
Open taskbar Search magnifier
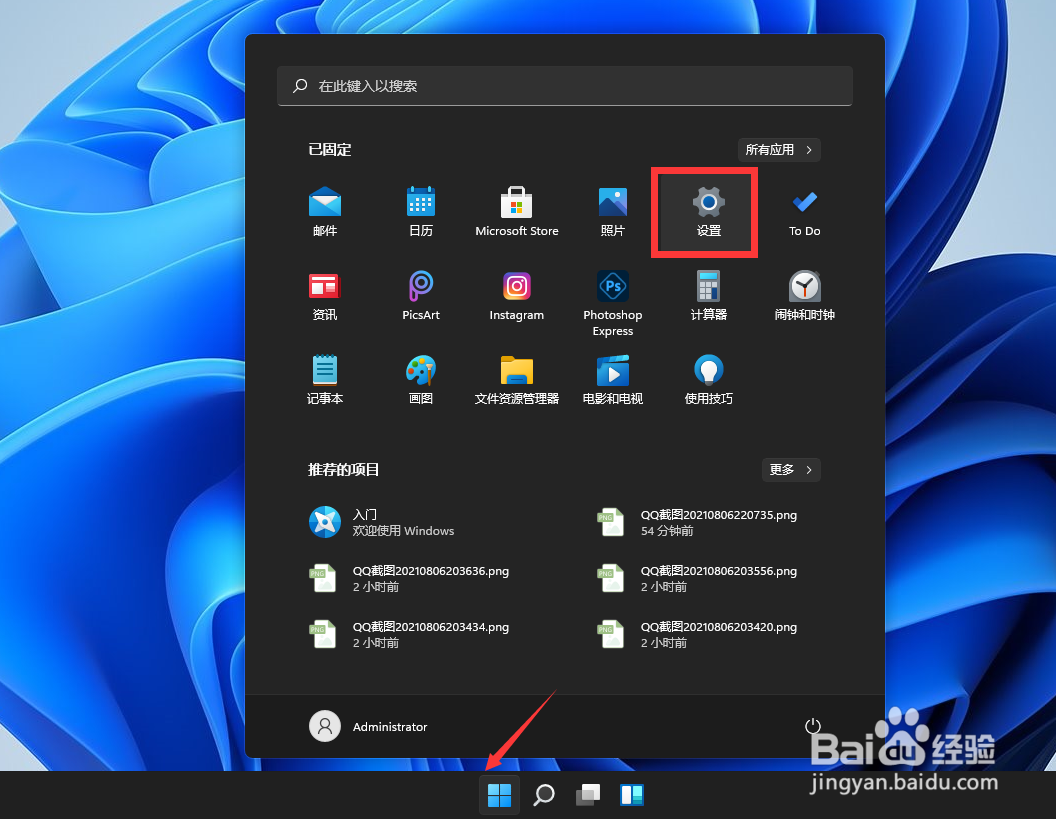(x=543, y=795)
